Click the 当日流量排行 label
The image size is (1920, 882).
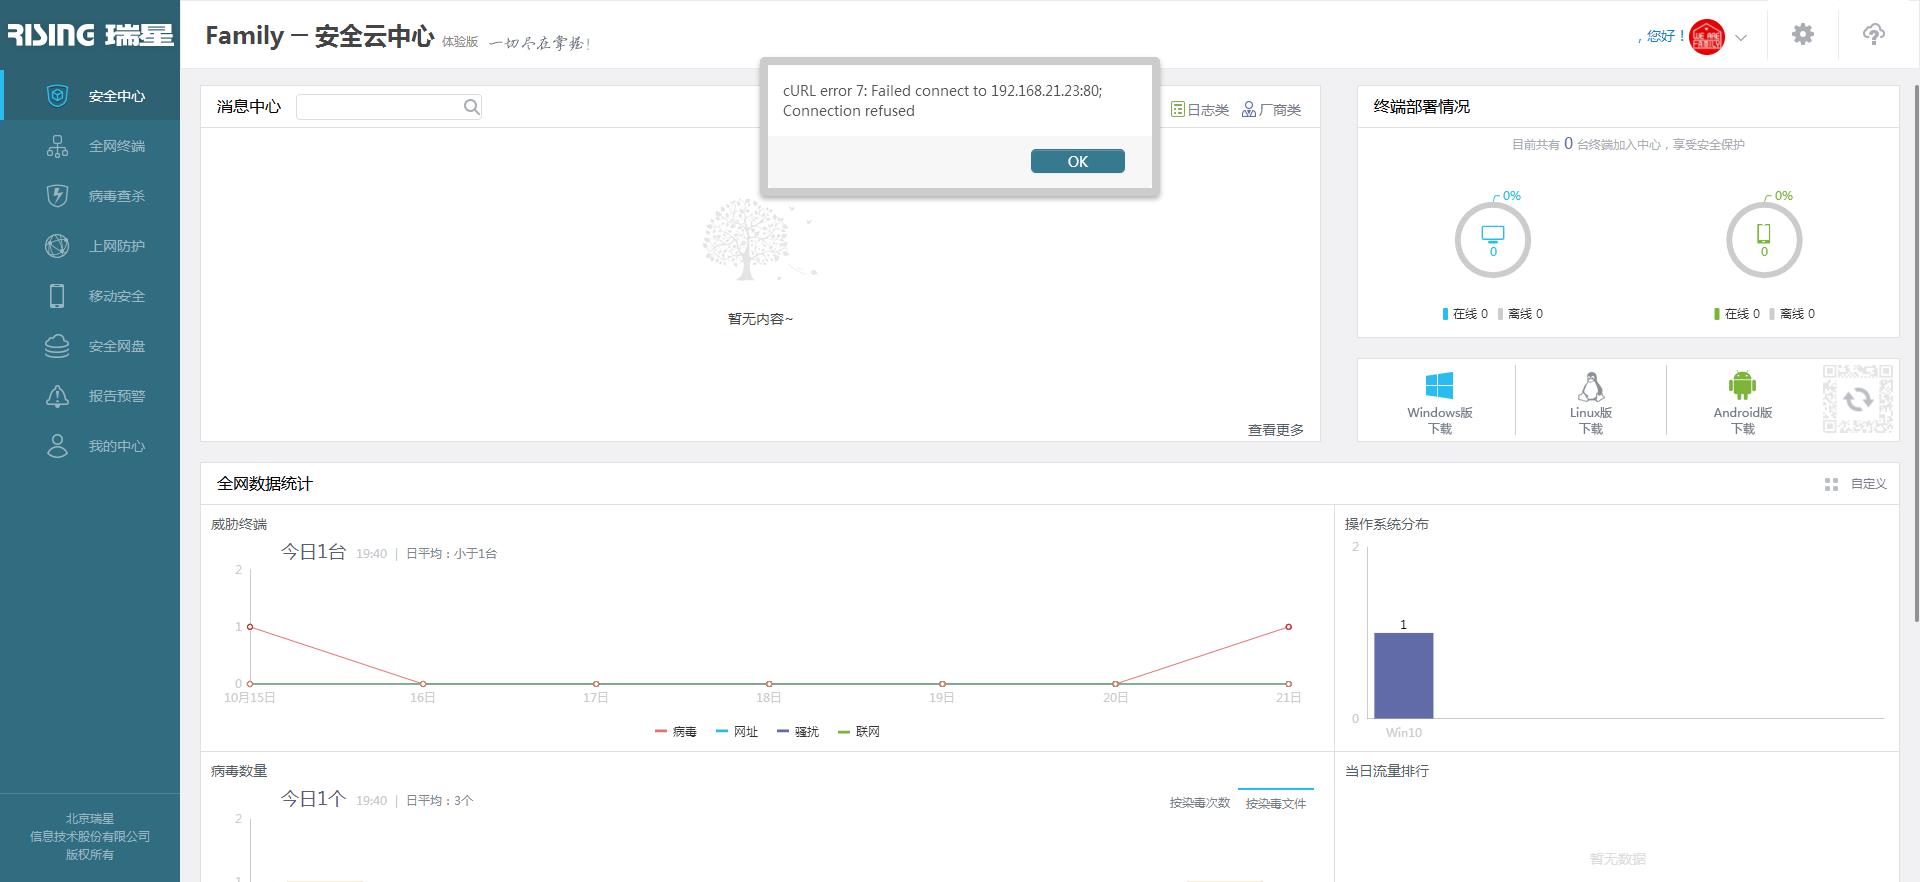(1387, 771)
